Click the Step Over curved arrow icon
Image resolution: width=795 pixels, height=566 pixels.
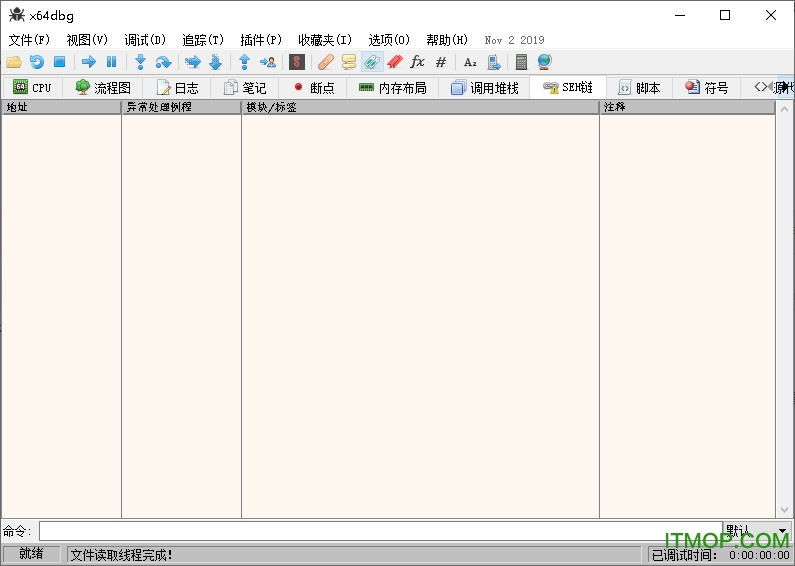(163, 62)
